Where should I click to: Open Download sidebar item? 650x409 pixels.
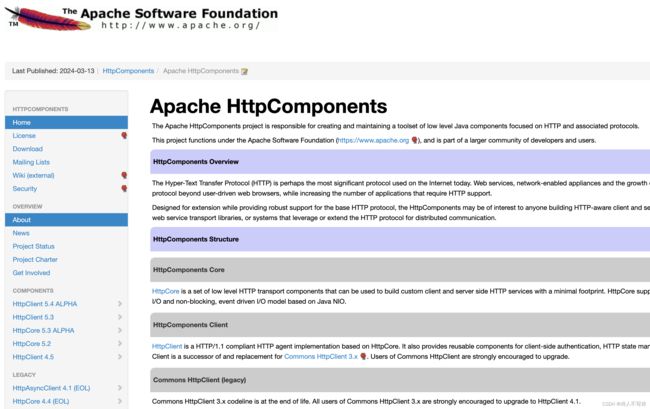tap(27, 149)
